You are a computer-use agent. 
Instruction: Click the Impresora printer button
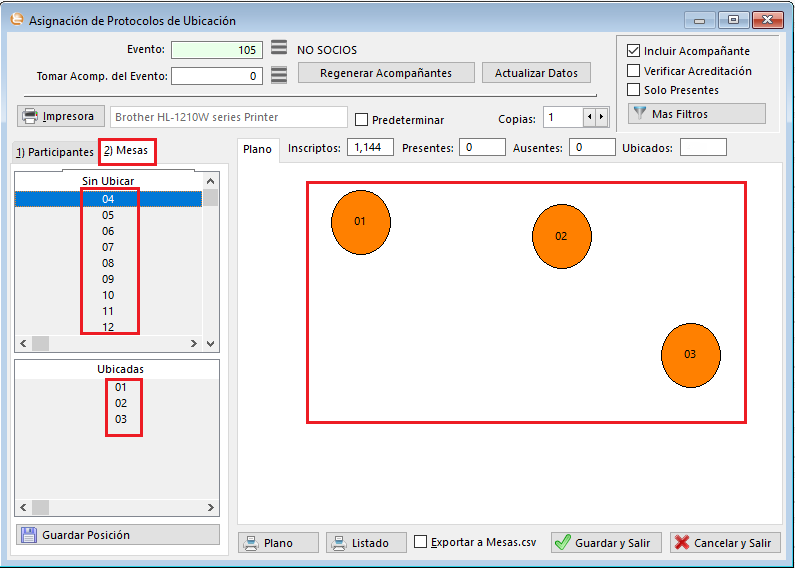click(61, 116)
